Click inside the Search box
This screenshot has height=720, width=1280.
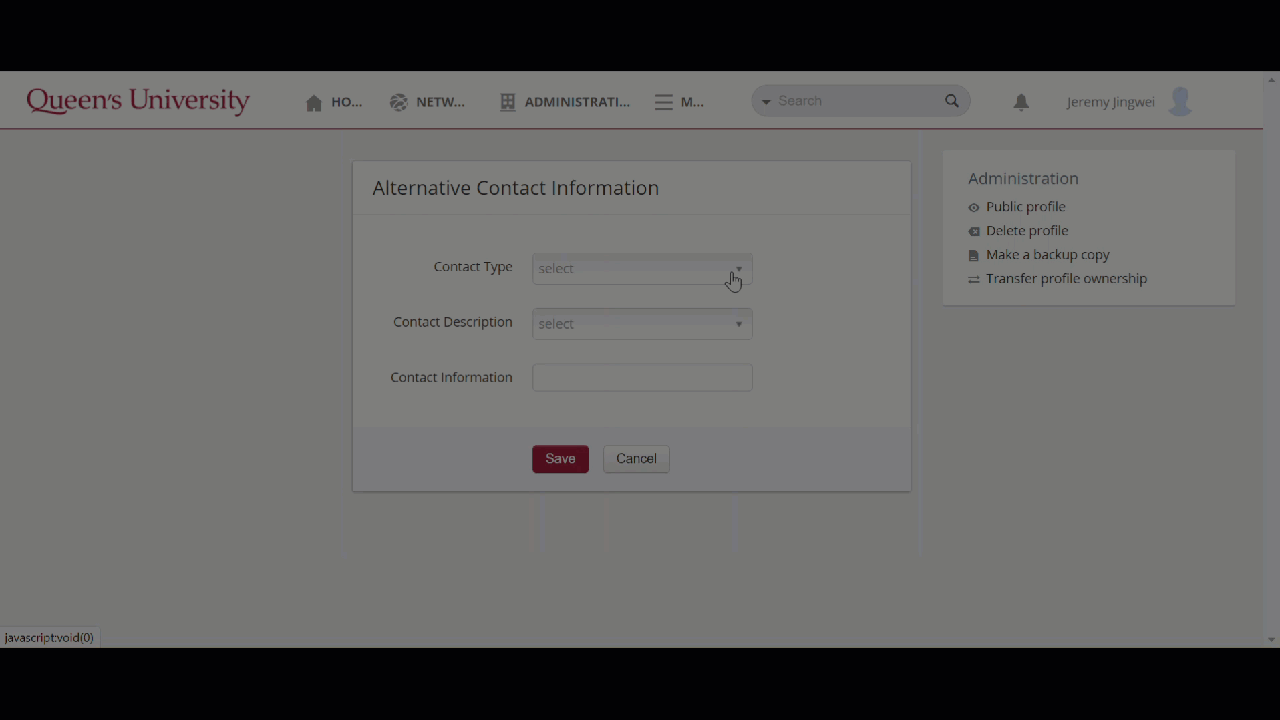pyautogui.click(x=855, y=101)
